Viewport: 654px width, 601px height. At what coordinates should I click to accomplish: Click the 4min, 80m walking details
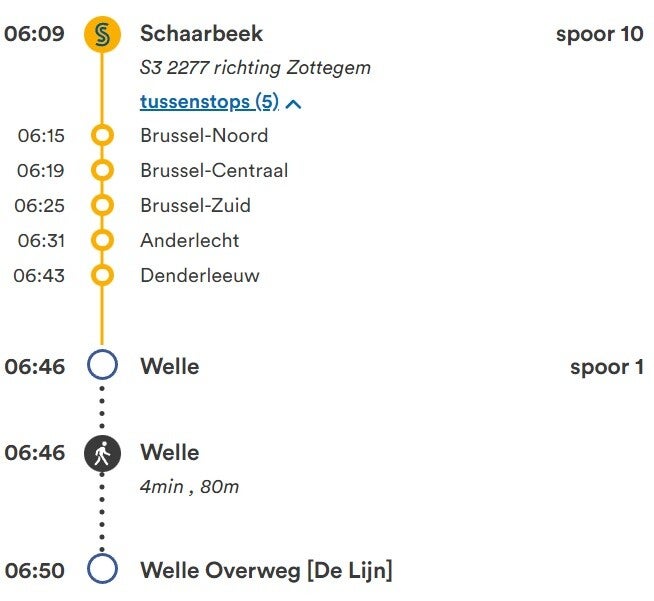coord(190,488)
